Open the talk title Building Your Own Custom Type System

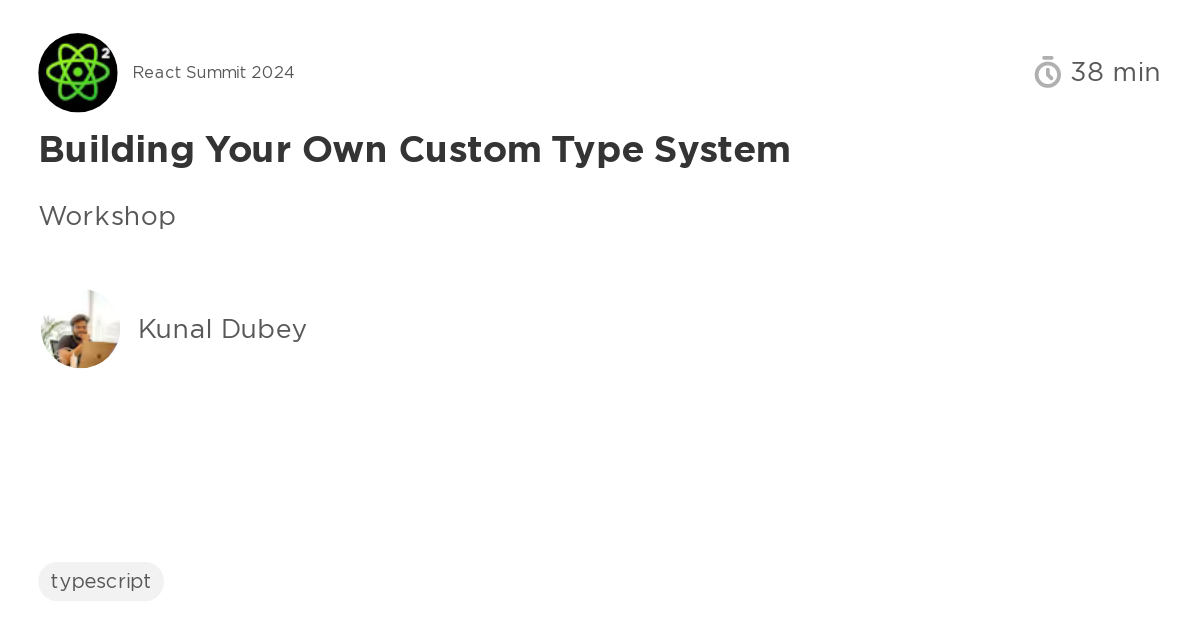[x=414, y=150]
